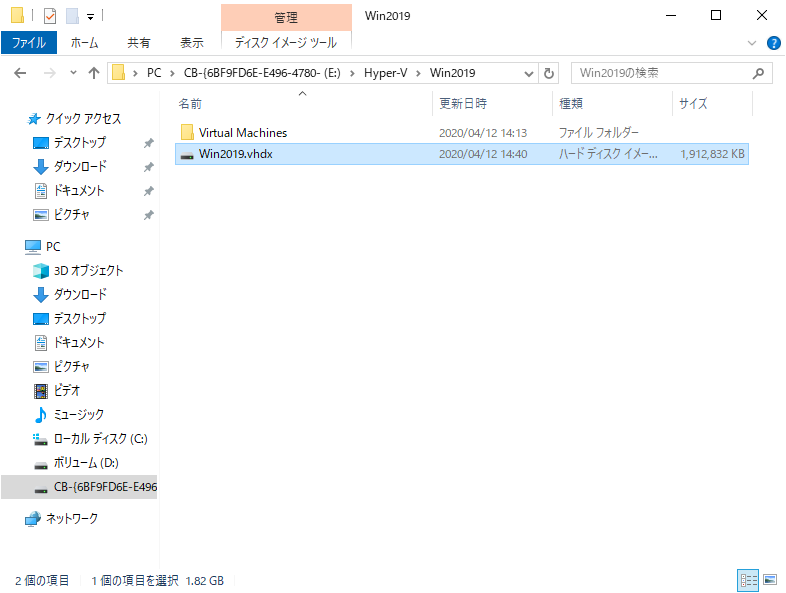Viewport: 786px width, 593px height.
Task: Sort by the 名前 column header
Action: (x=303, y=104)
